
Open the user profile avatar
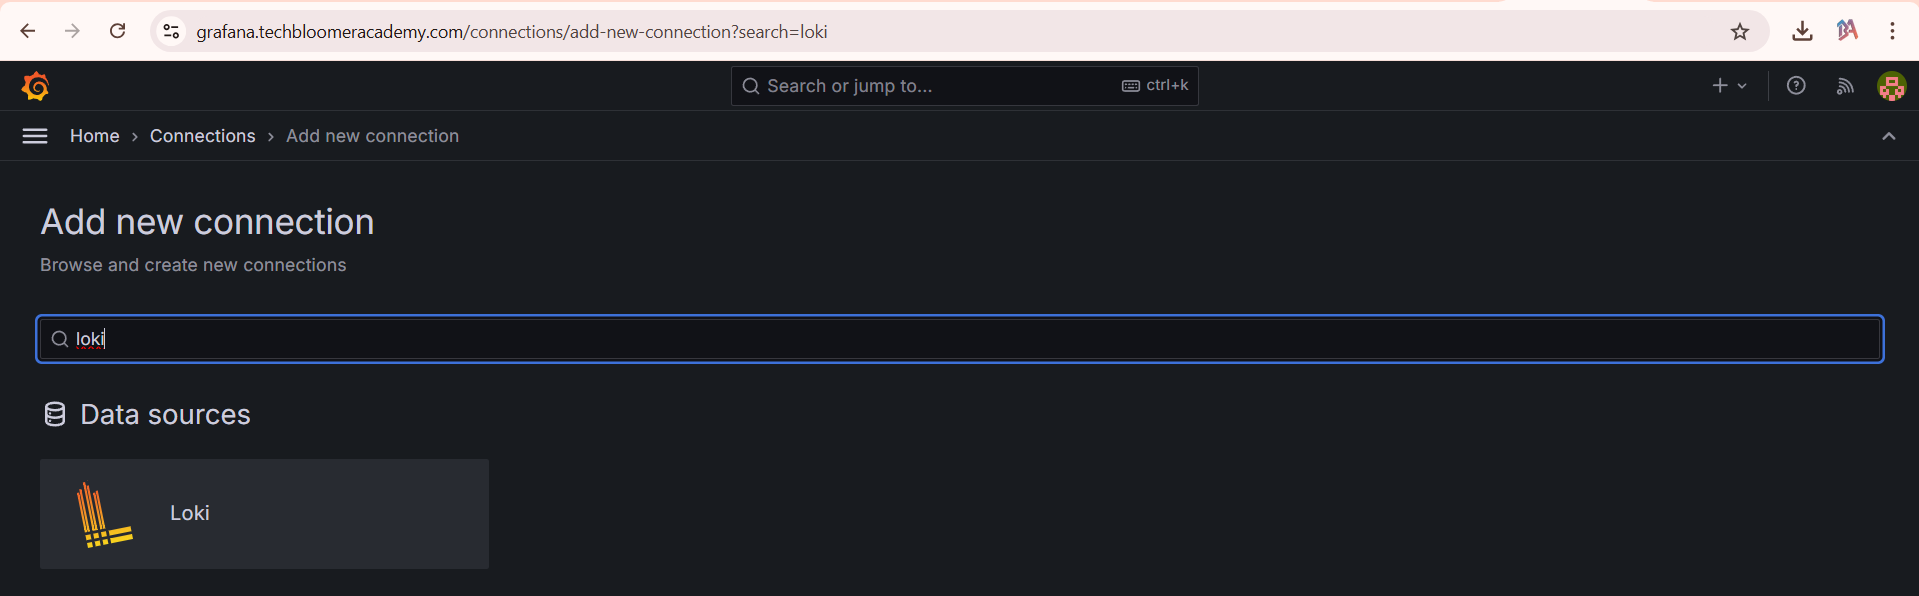(1891, 86)
